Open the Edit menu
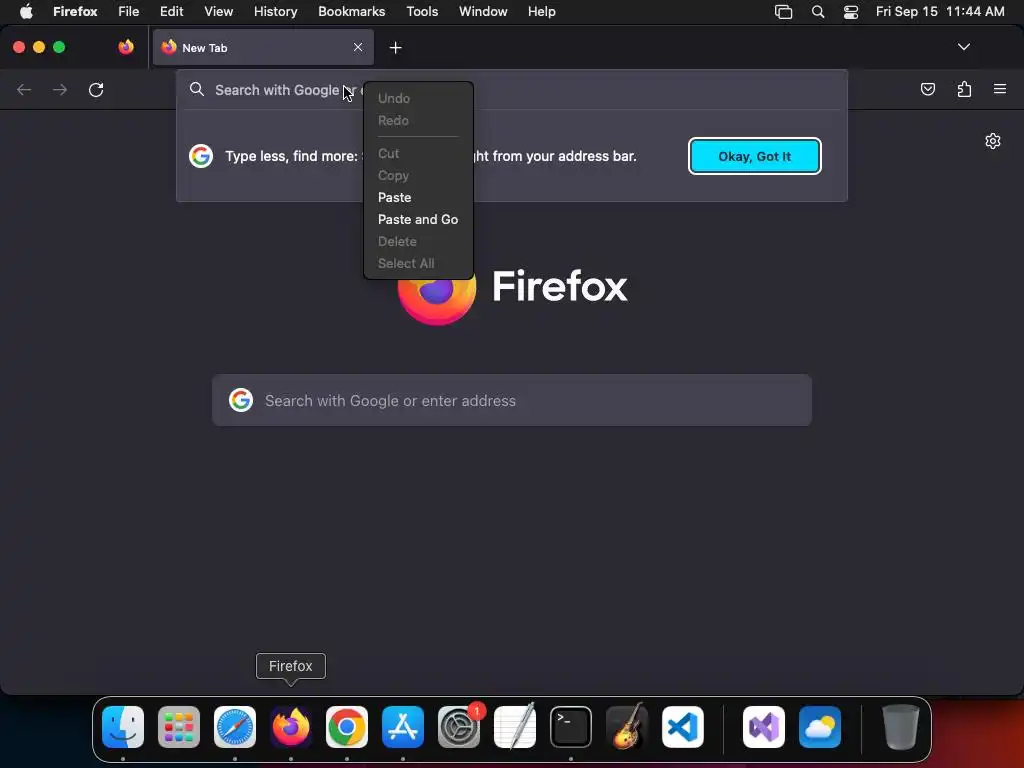 coord(172,11)
